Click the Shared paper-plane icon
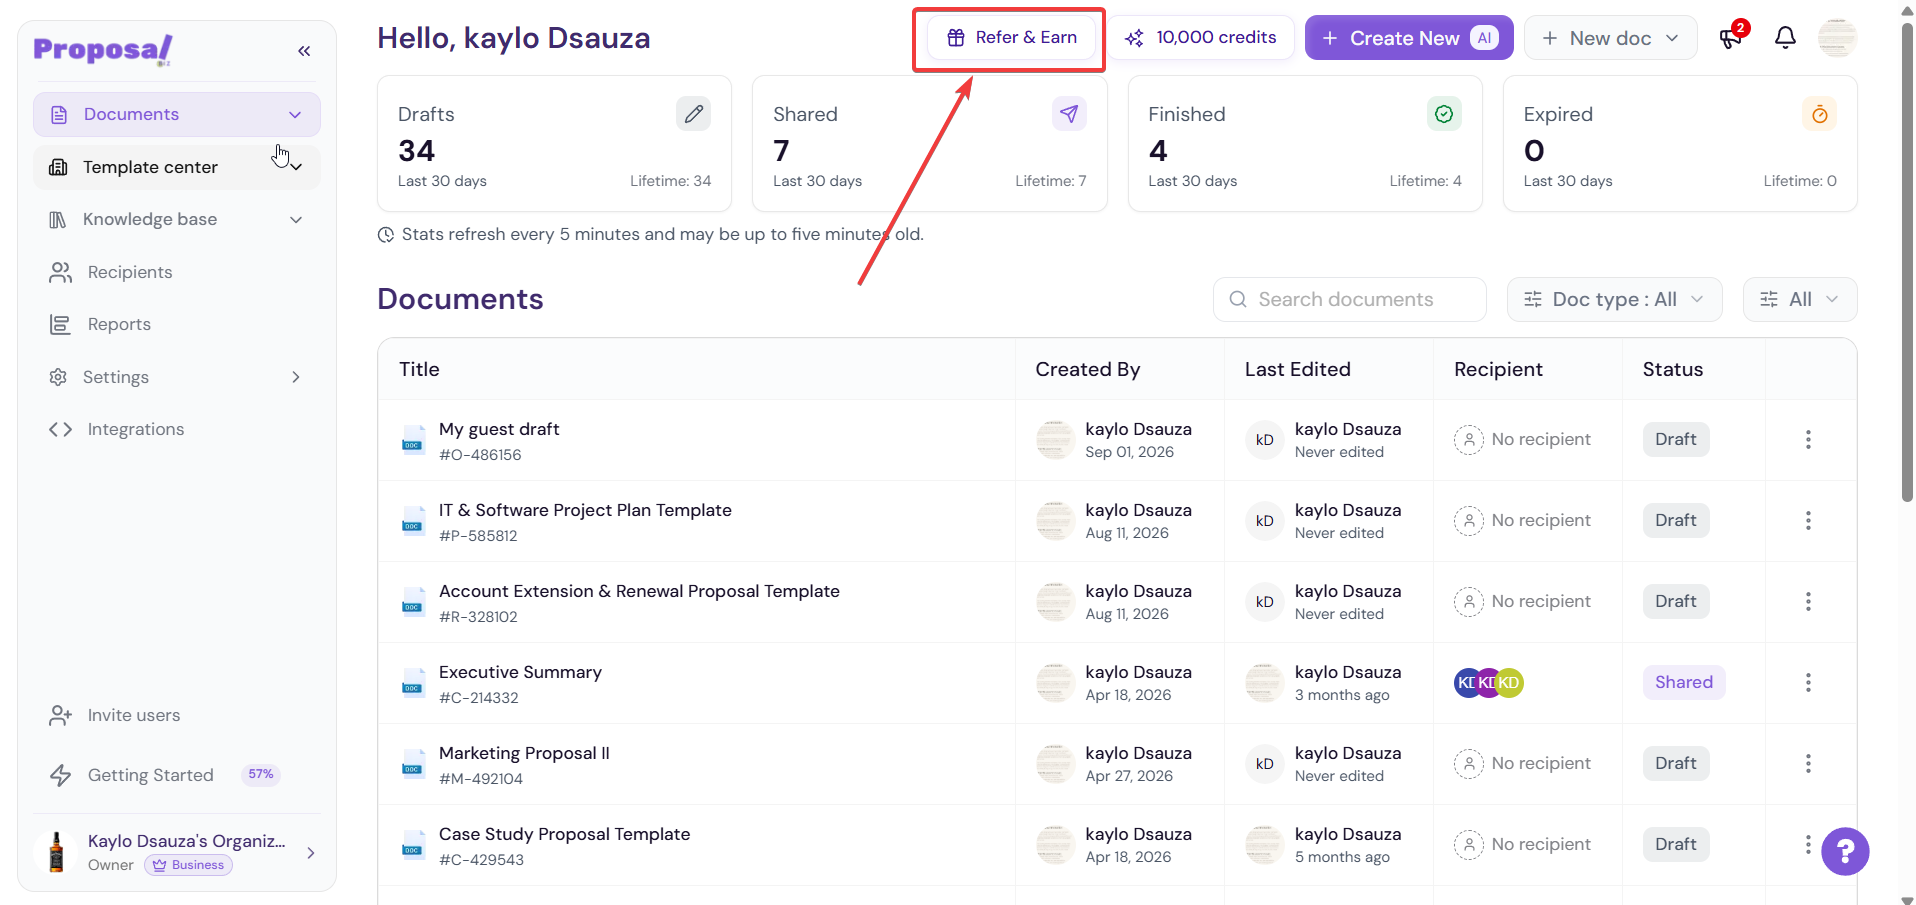The height and width of the screenshot is (905, 1916). click(1069, 114)
